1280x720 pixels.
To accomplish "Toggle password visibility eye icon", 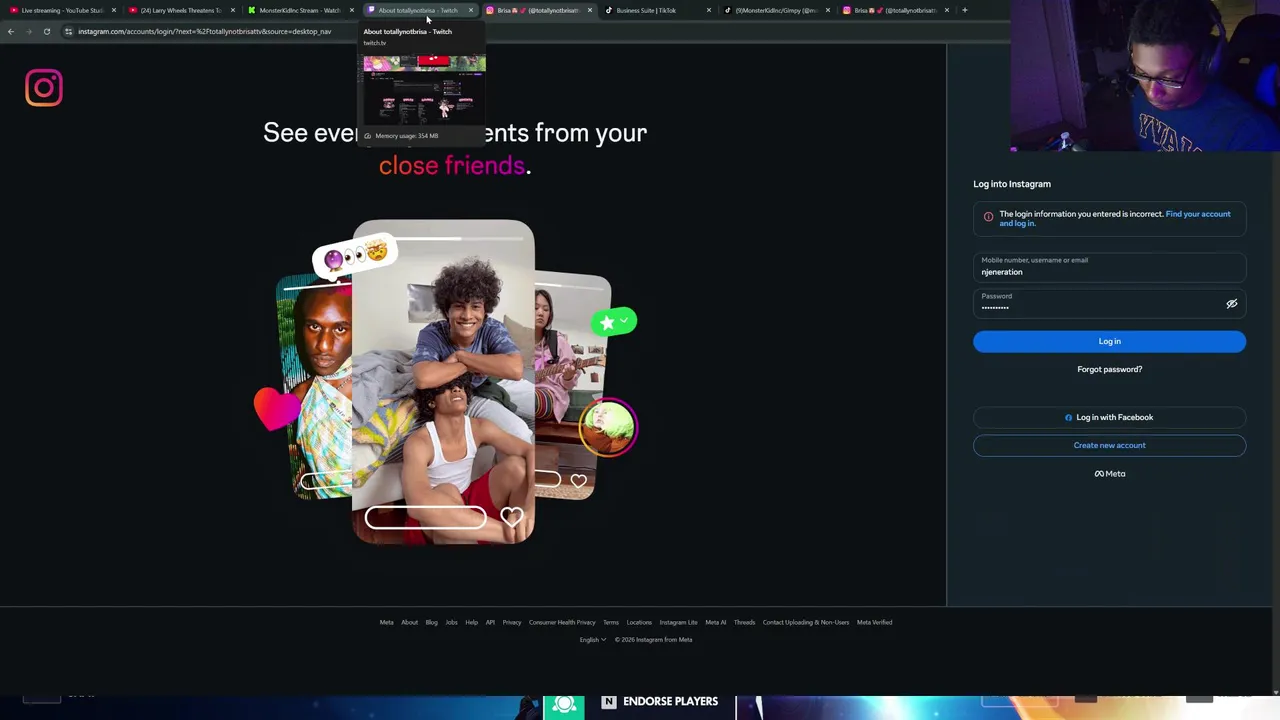I will (x=1232, y=304).
